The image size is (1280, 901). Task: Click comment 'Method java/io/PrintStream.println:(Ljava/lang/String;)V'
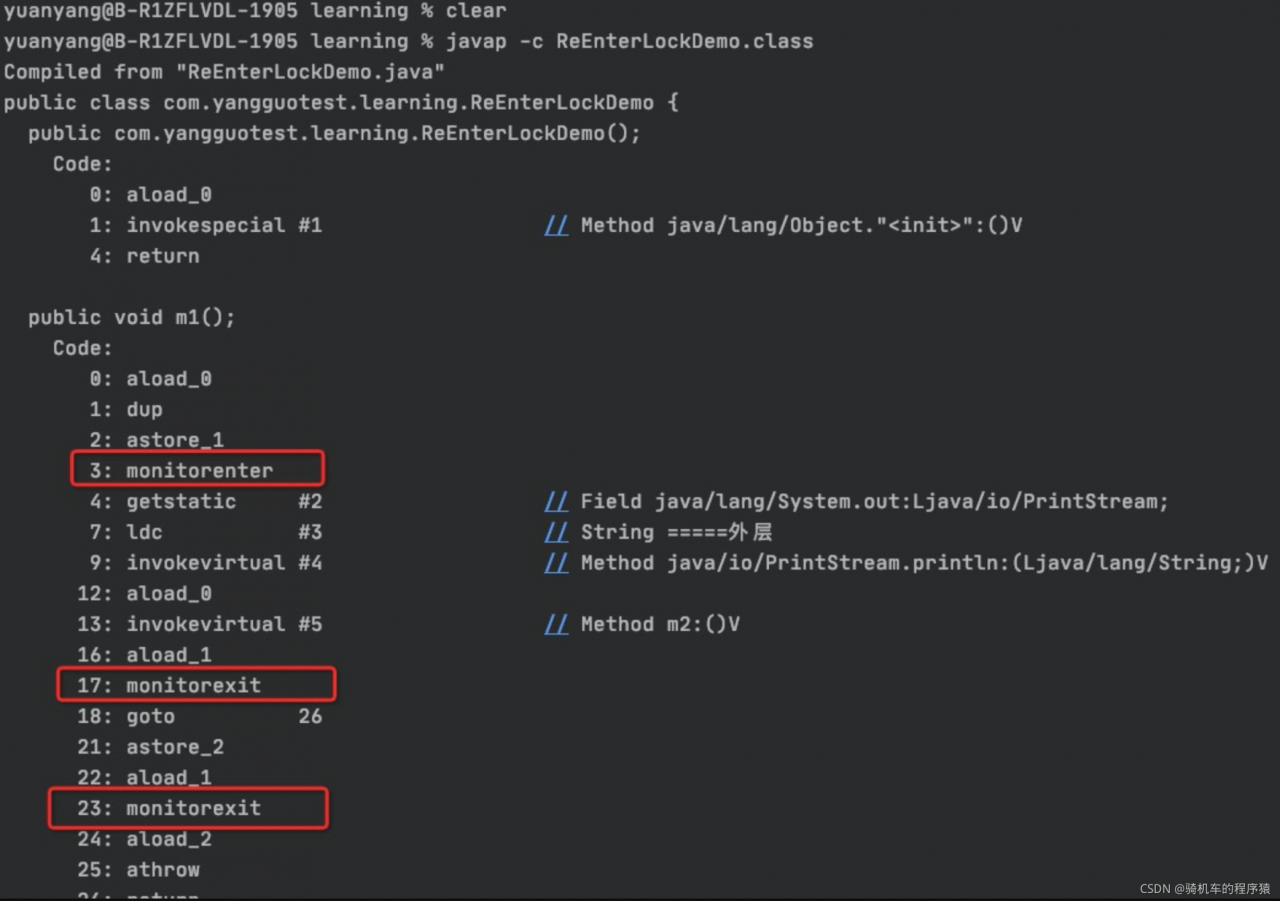[x=924, y=563]
